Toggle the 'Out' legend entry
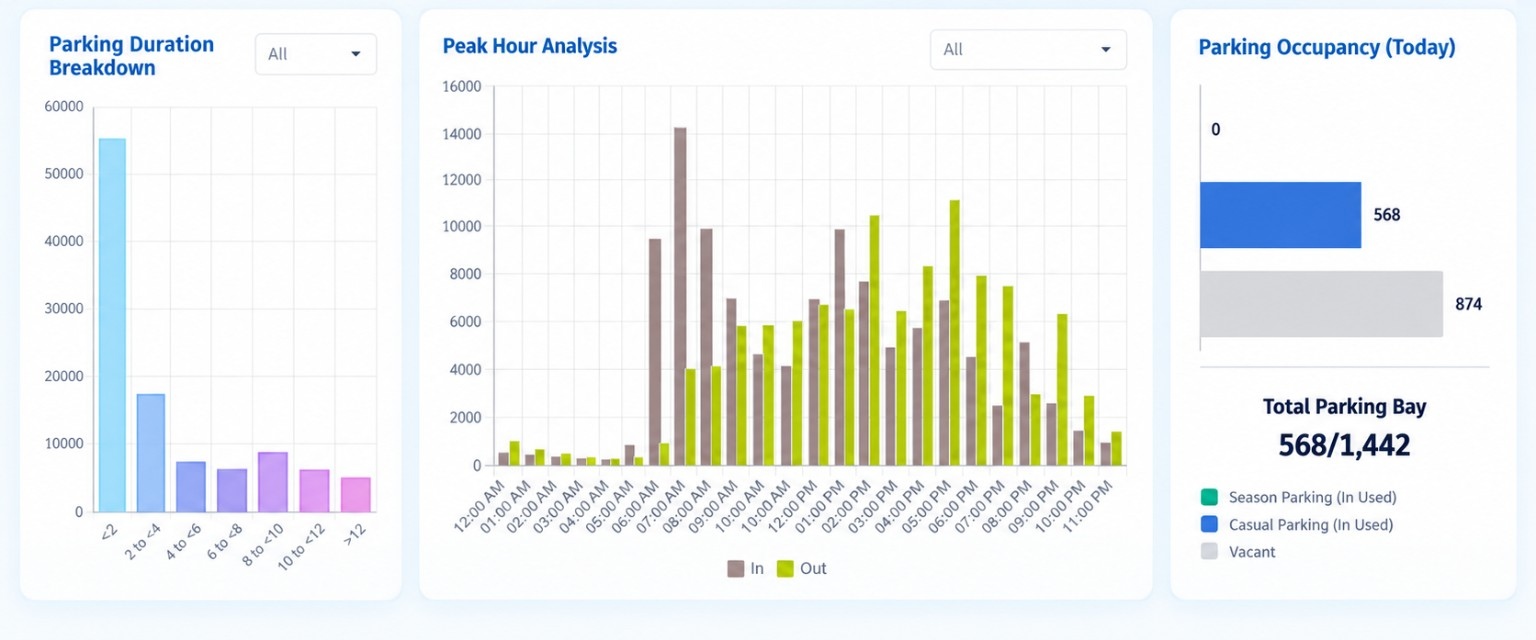This screenshot has height=640, width=1536. click(802, 568)
